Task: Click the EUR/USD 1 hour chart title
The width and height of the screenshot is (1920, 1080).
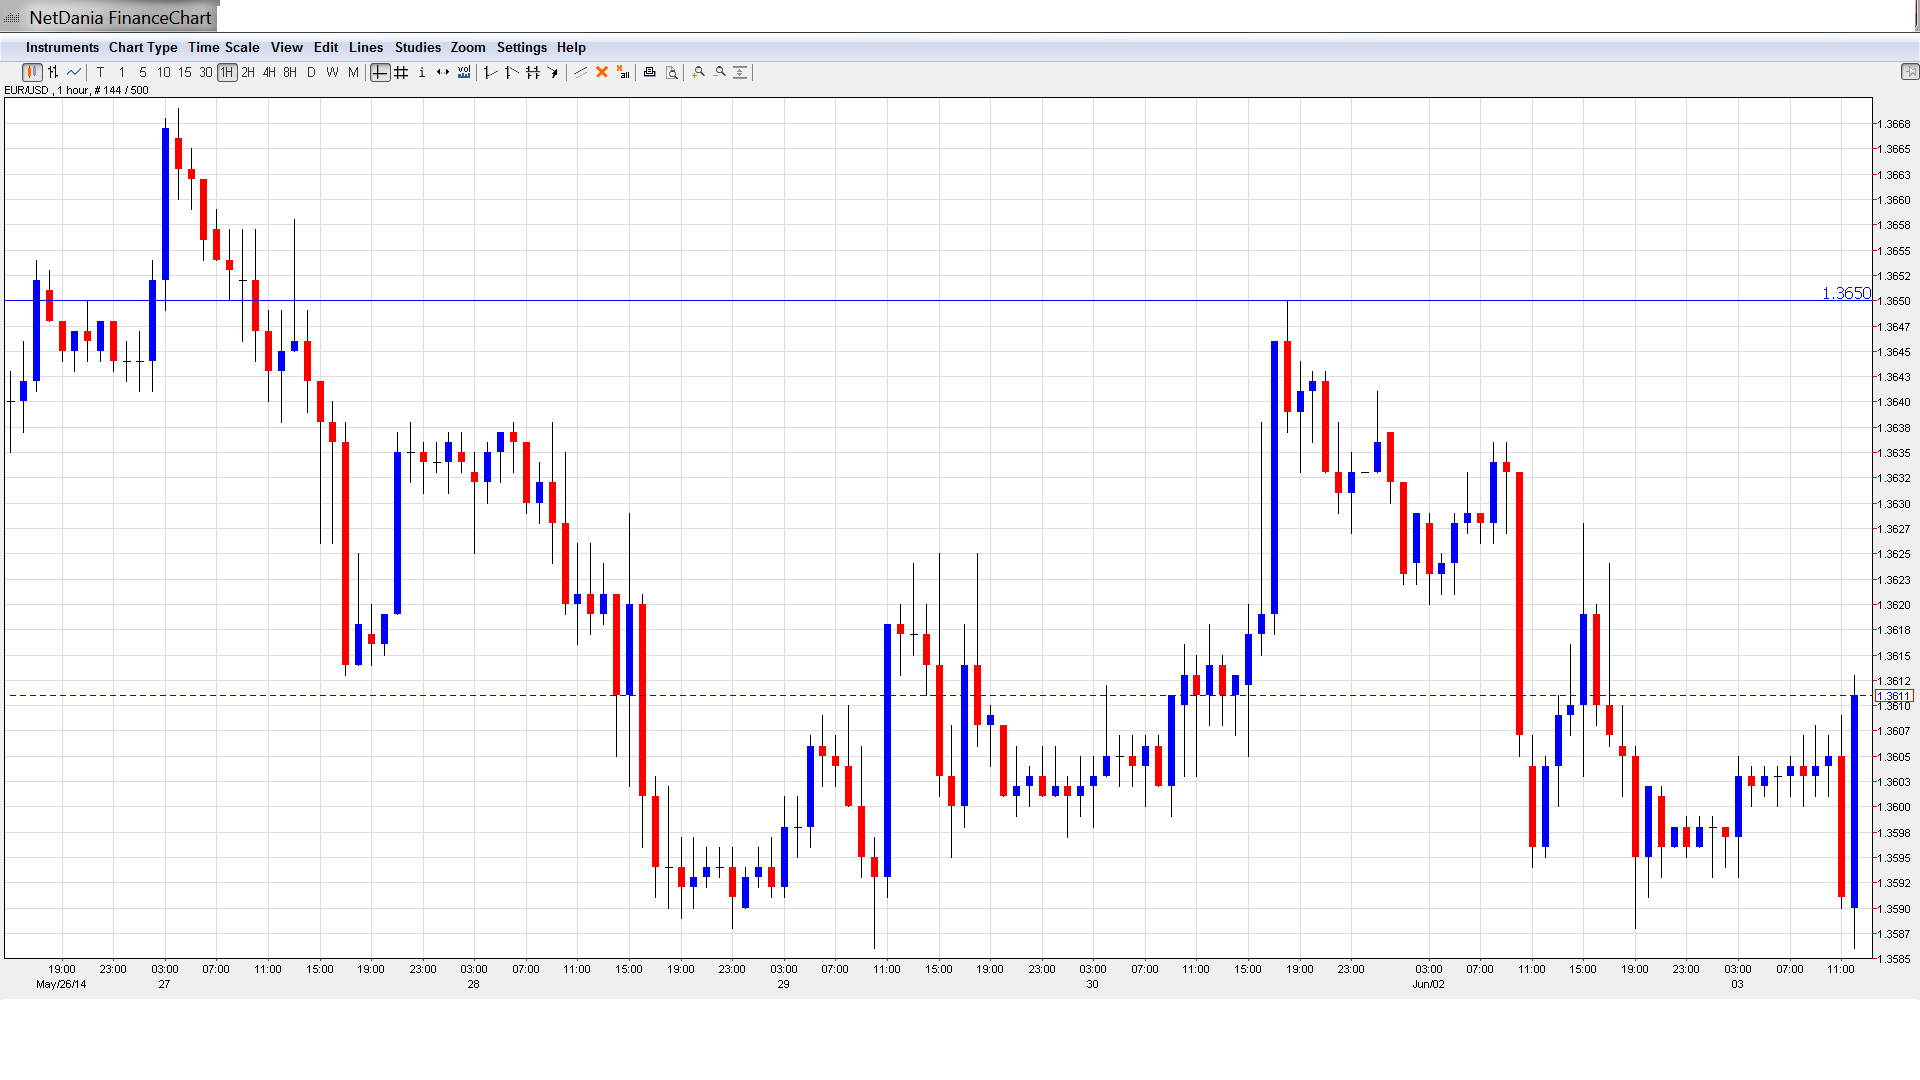Action: (x=76, y=90)
